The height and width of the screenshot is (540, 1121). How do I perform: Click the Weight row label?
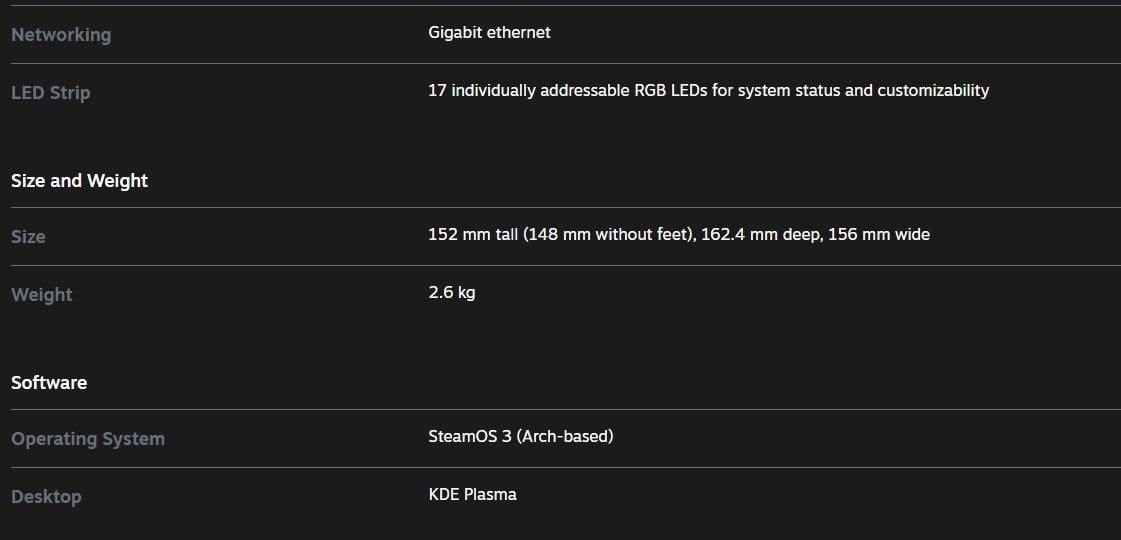pyautogui.click(x=42, y=295)
